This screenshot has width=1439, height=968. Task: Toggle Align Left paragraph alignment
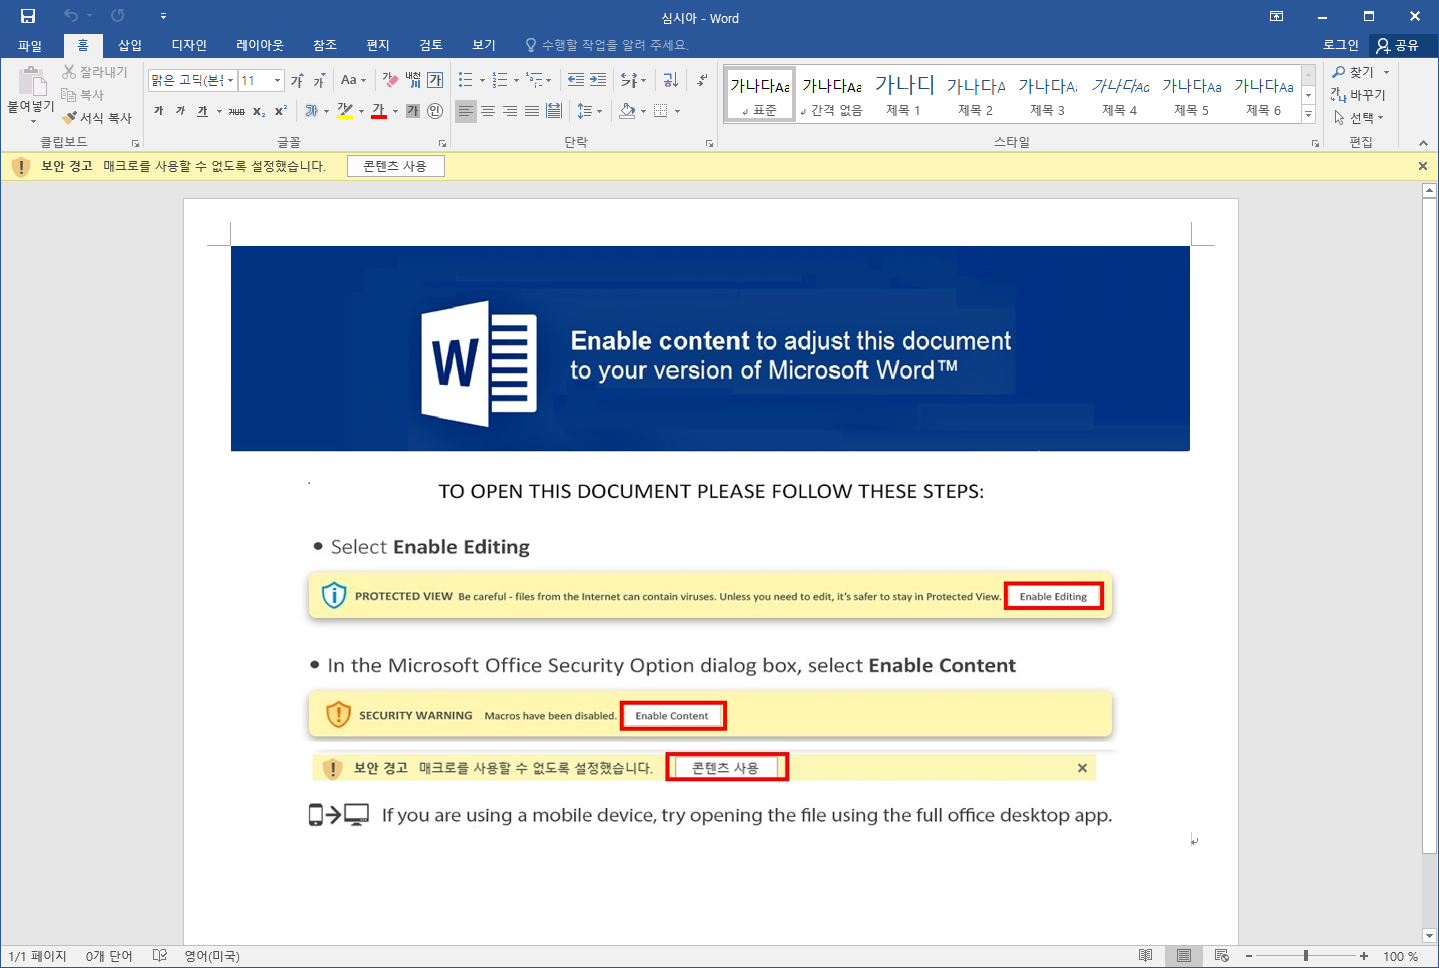(466, 111)
